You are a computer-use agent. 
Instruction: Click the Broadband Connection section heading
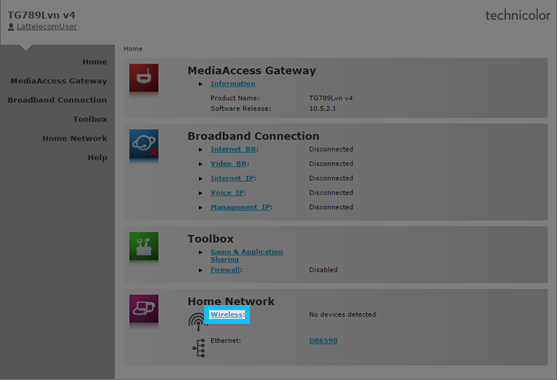click(x=253, y=136)
